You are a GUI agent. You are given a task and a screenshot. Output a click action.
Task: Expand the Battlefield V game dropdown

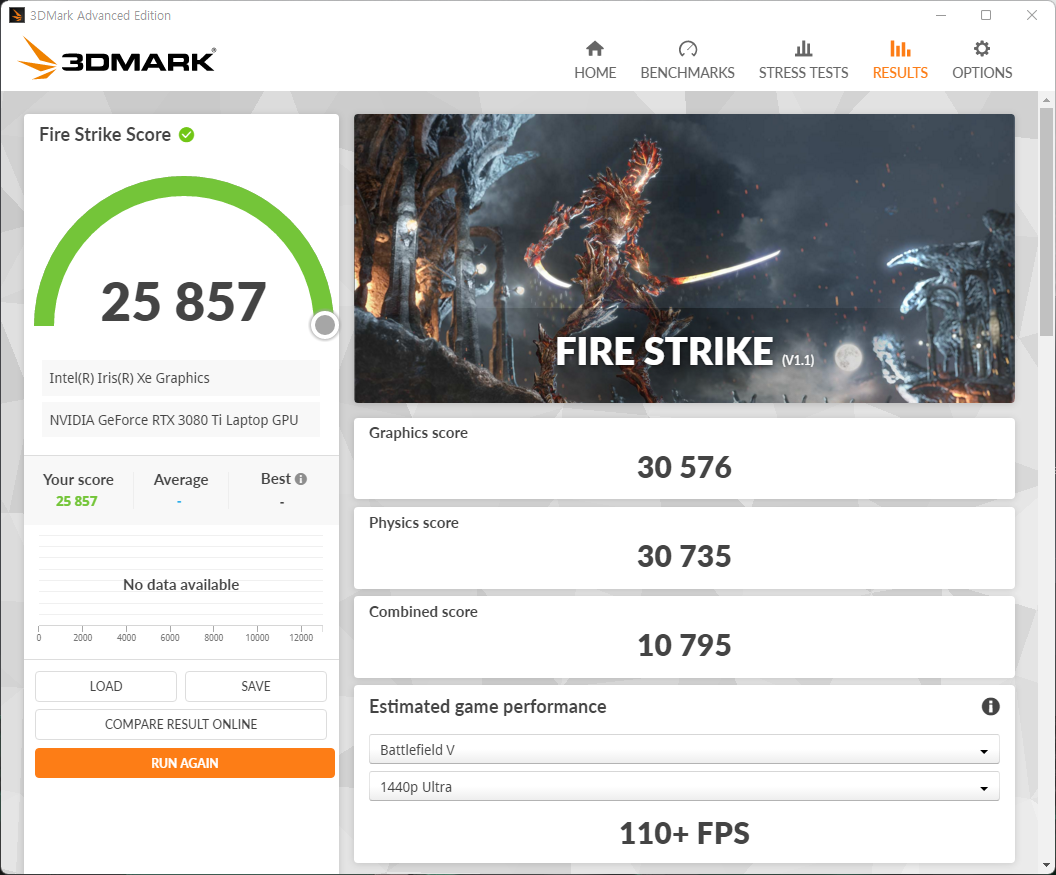tap(684, 750)
